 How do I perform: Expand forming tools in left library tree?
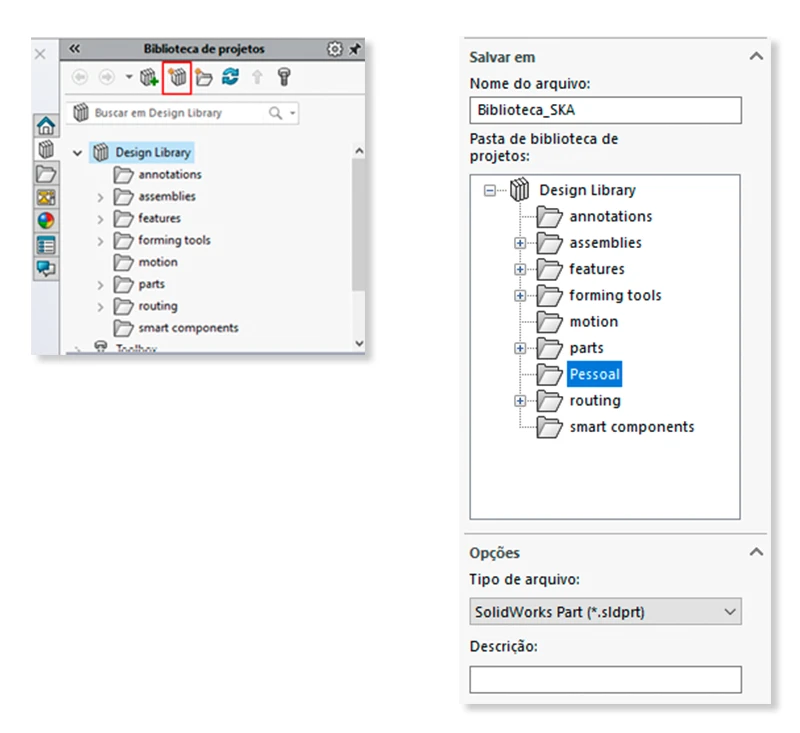coord(101,241)
